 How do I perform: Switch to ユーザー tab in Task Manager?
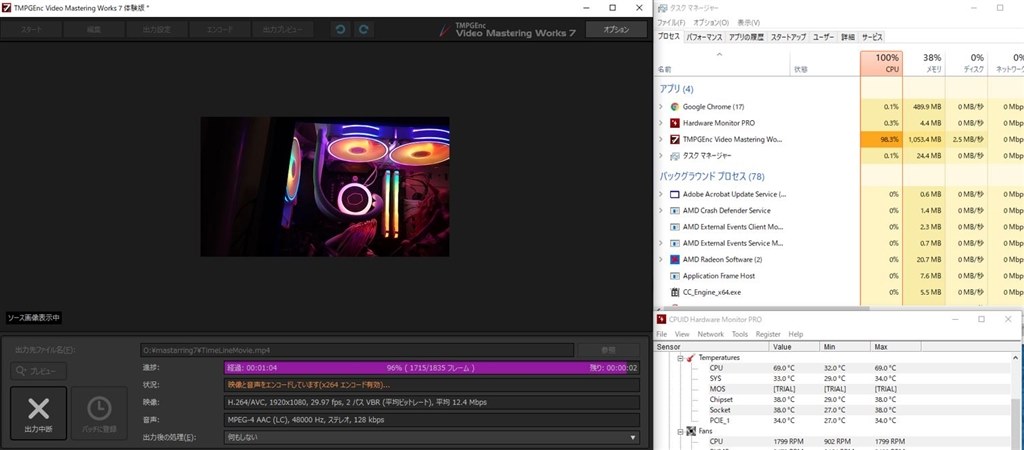point(823,37)
